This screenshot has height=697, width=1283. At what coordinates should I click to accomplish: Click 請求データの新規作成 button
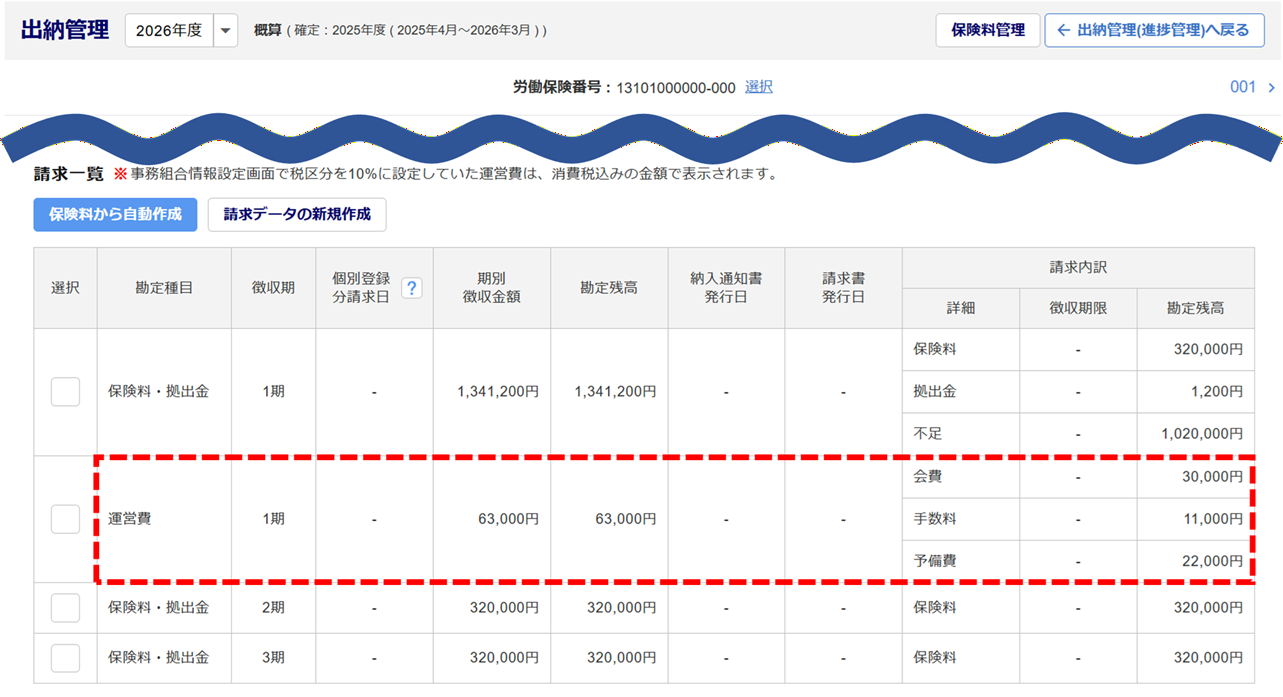[297, 214]
